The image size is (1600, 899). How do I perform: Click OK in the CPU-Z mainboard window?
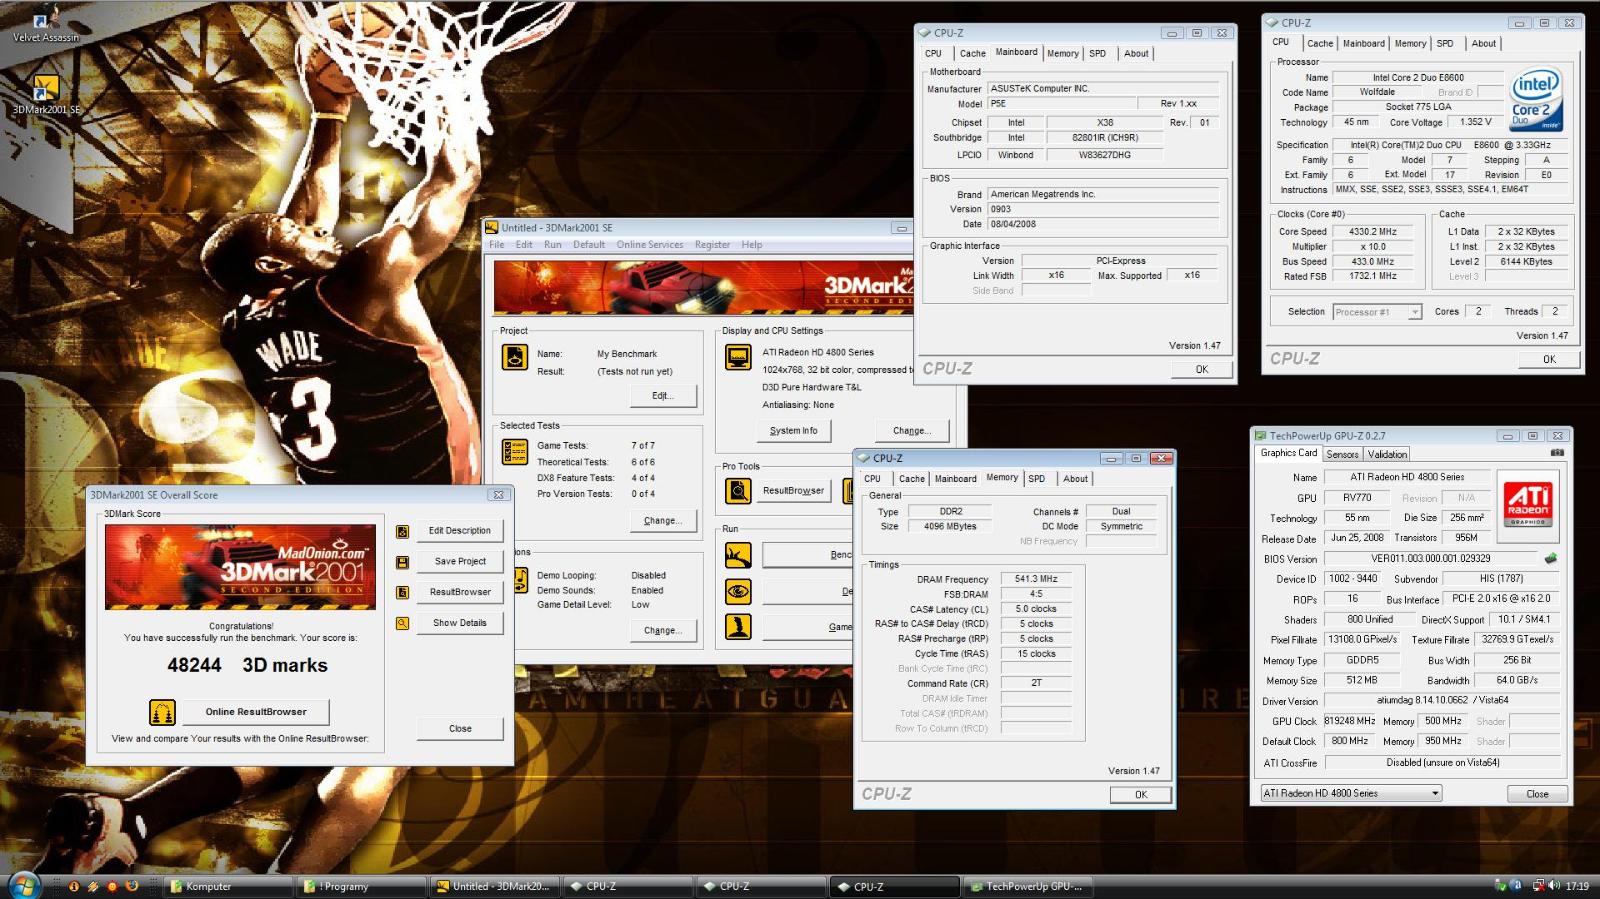click(x=1202, y=369)
